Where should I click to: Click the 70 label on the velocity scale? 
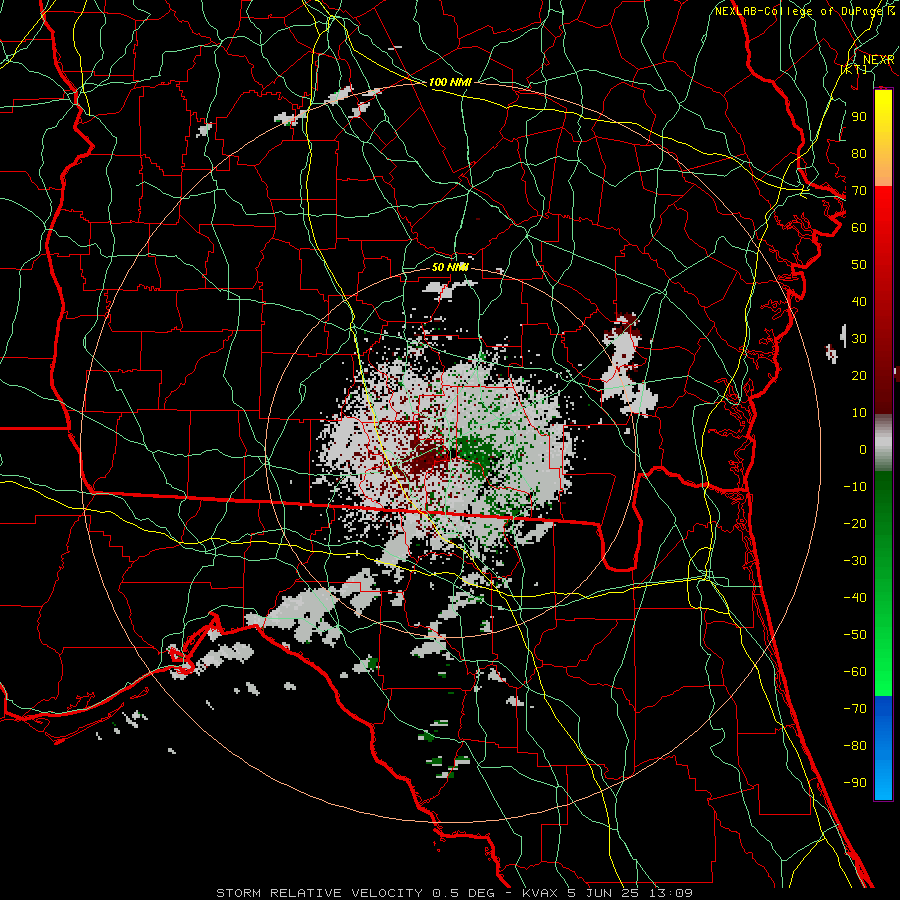[x=859, y=191]
